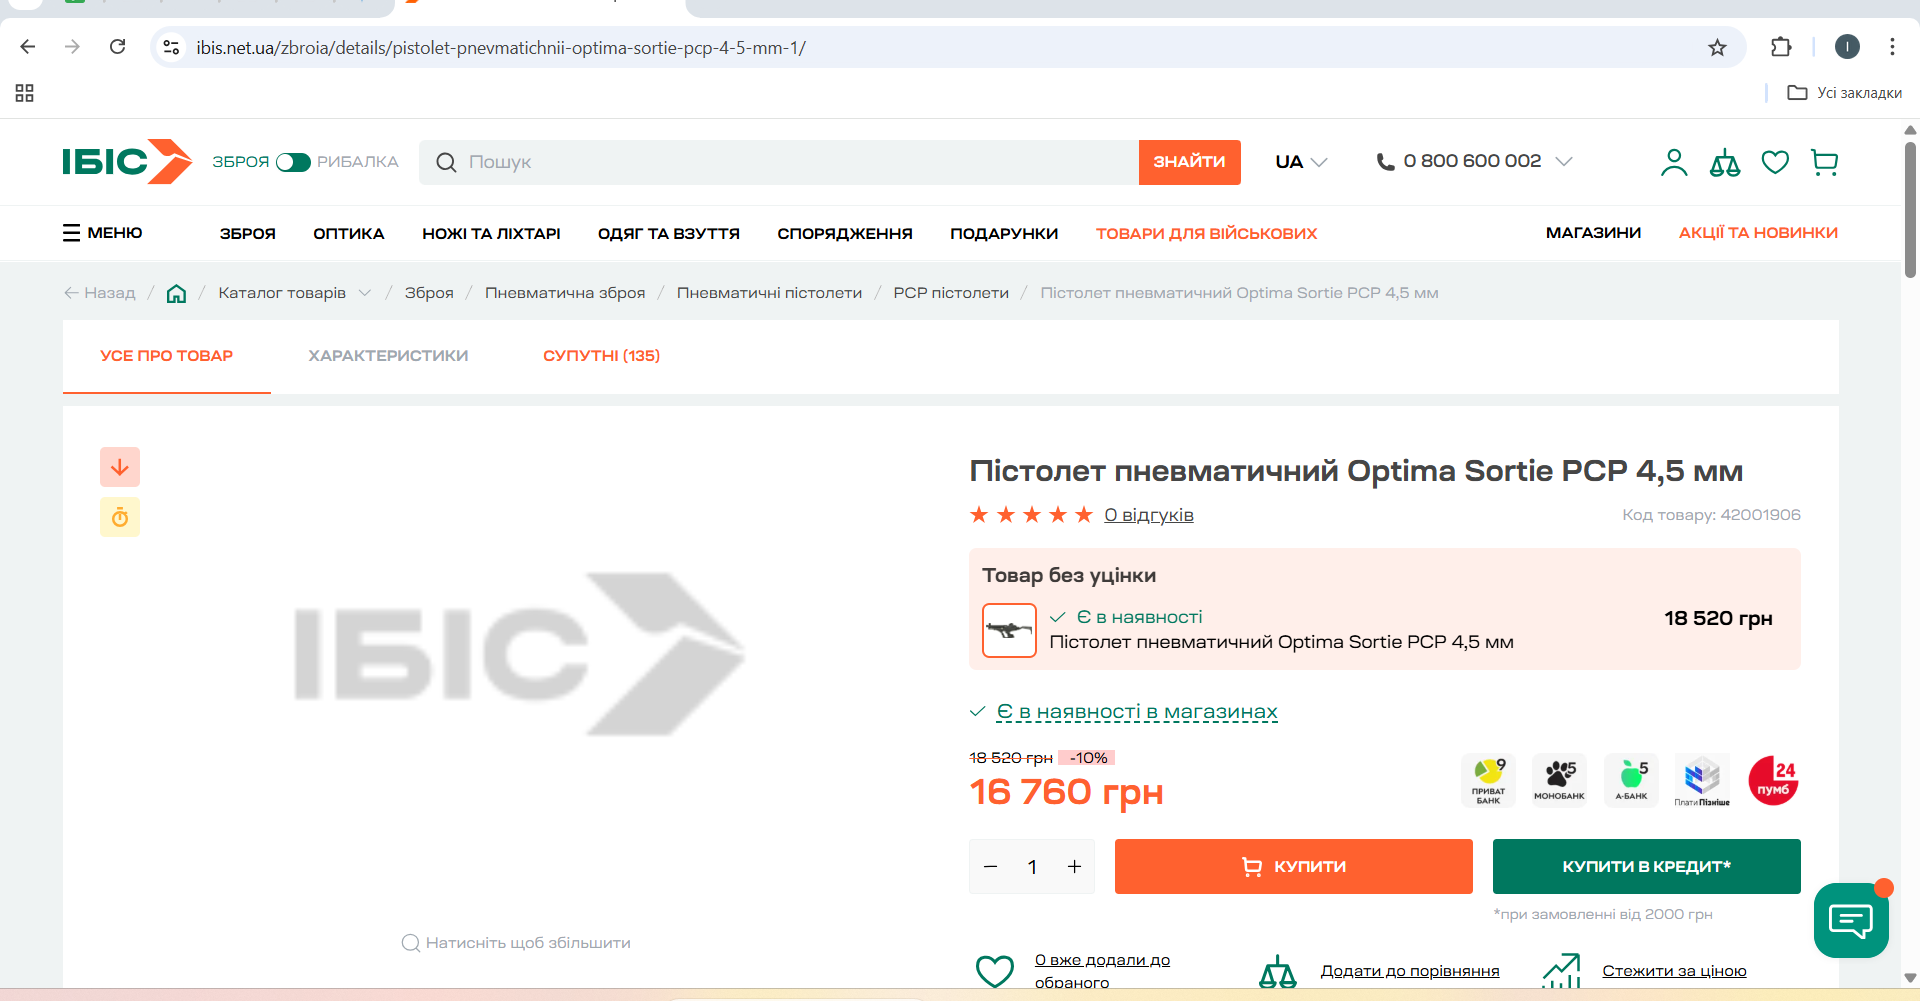Open the wishlist heart icon in header

click(1775, 162)
